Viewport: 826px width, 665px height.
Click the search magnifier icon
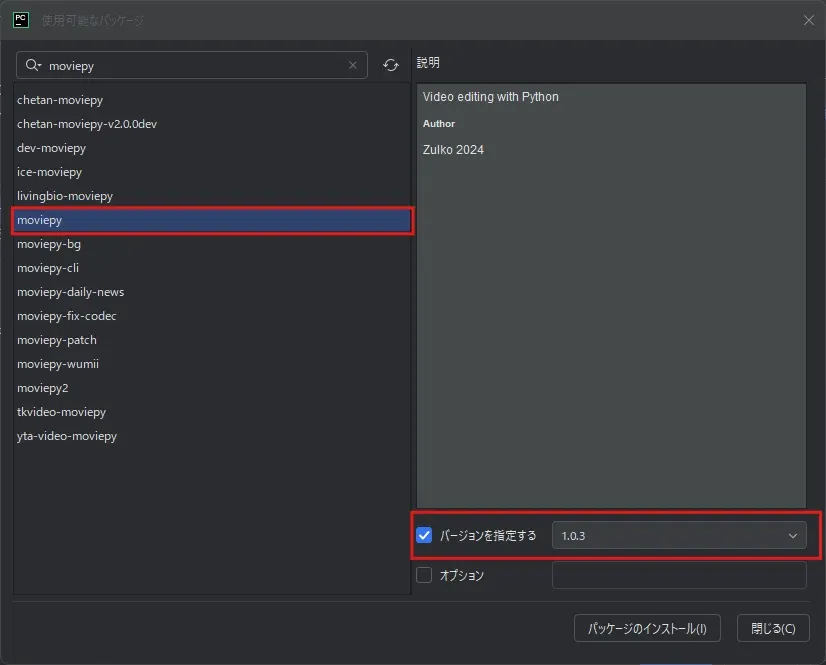tap(33, 65)
